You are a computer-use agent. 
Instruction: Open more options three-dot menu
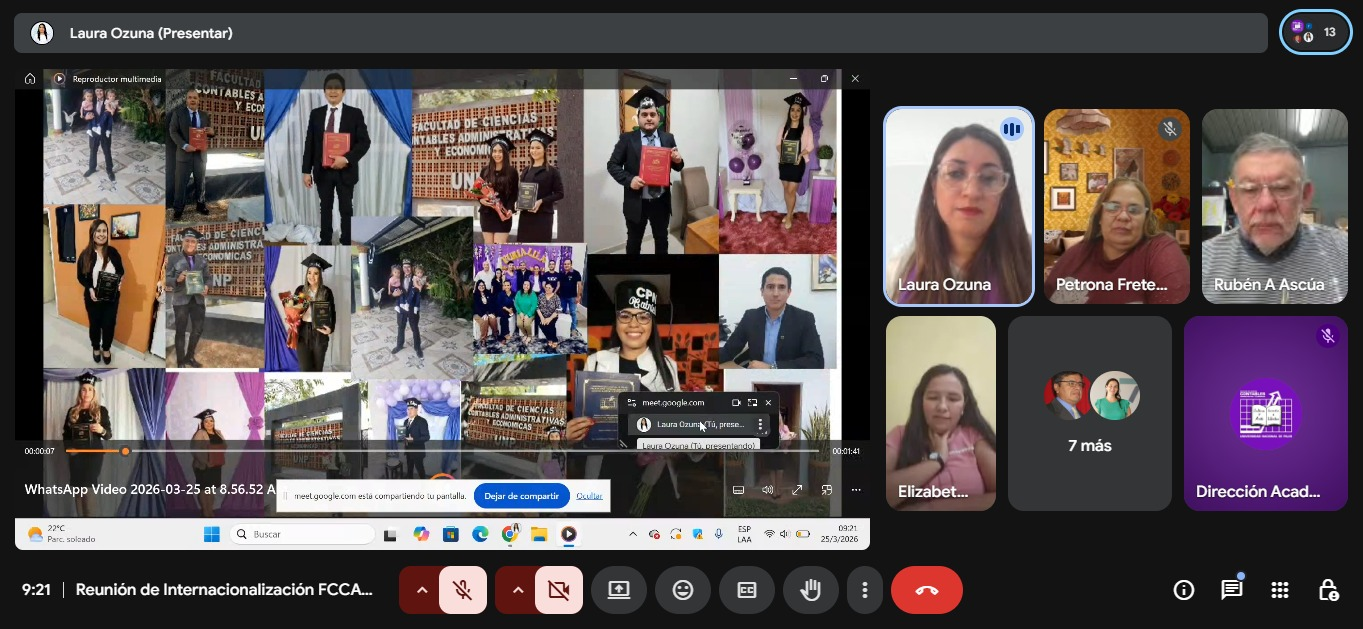pos(864,590)
